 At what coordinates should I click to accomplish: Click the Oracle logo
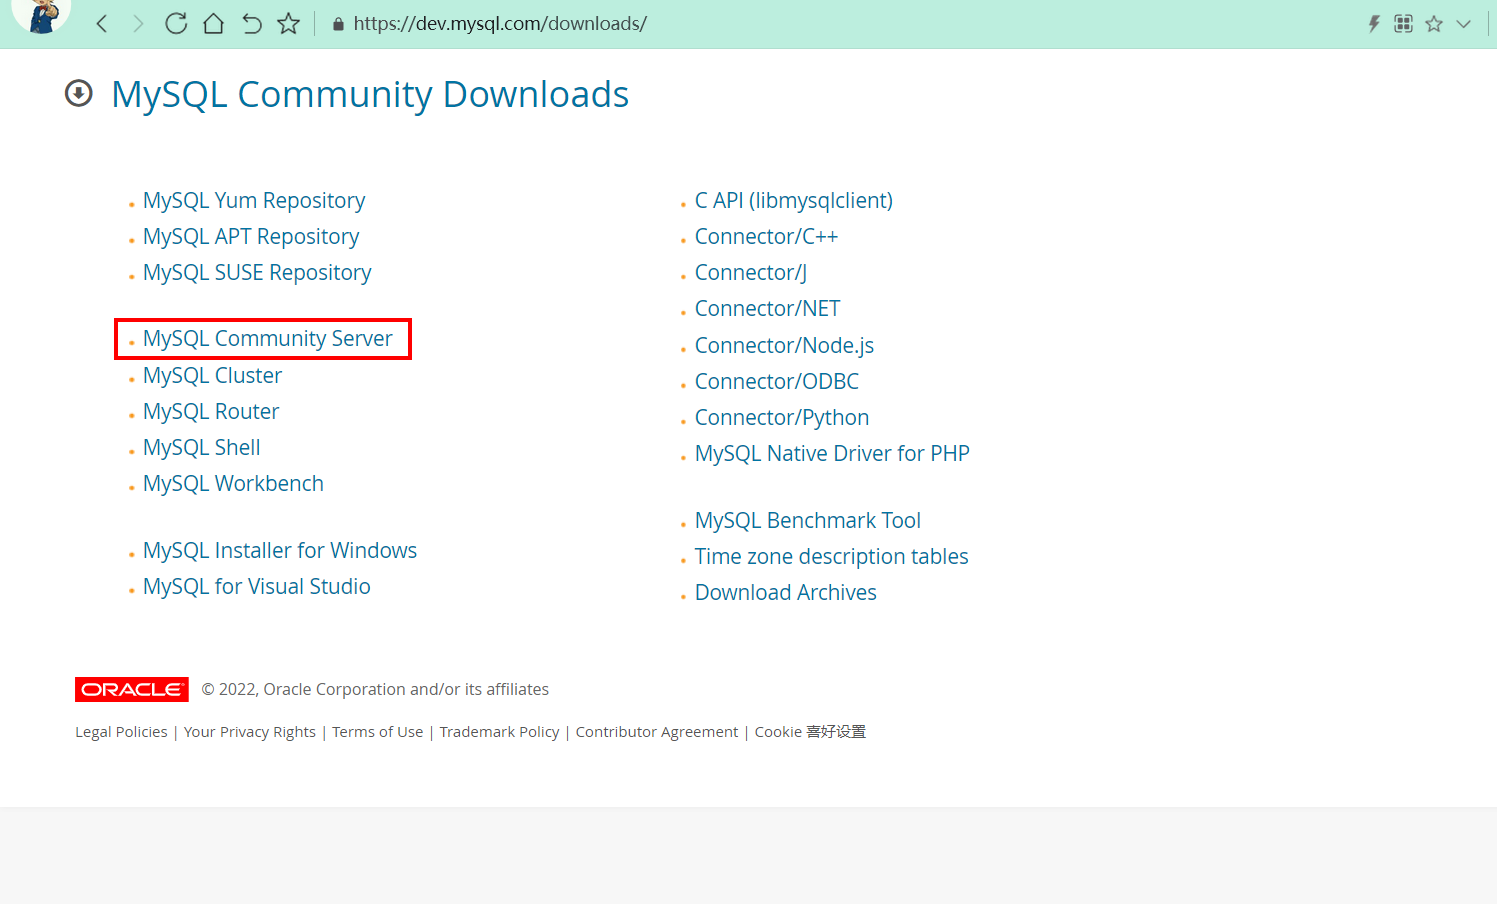click(x=132, y=689)
